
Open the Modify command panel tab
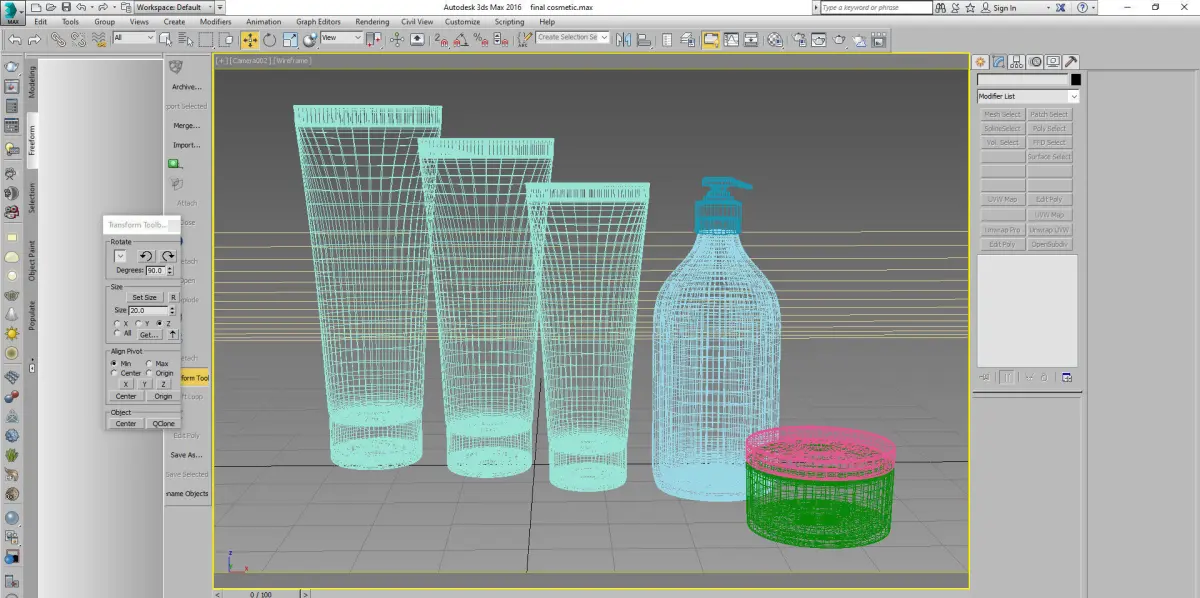click(998, 62)
